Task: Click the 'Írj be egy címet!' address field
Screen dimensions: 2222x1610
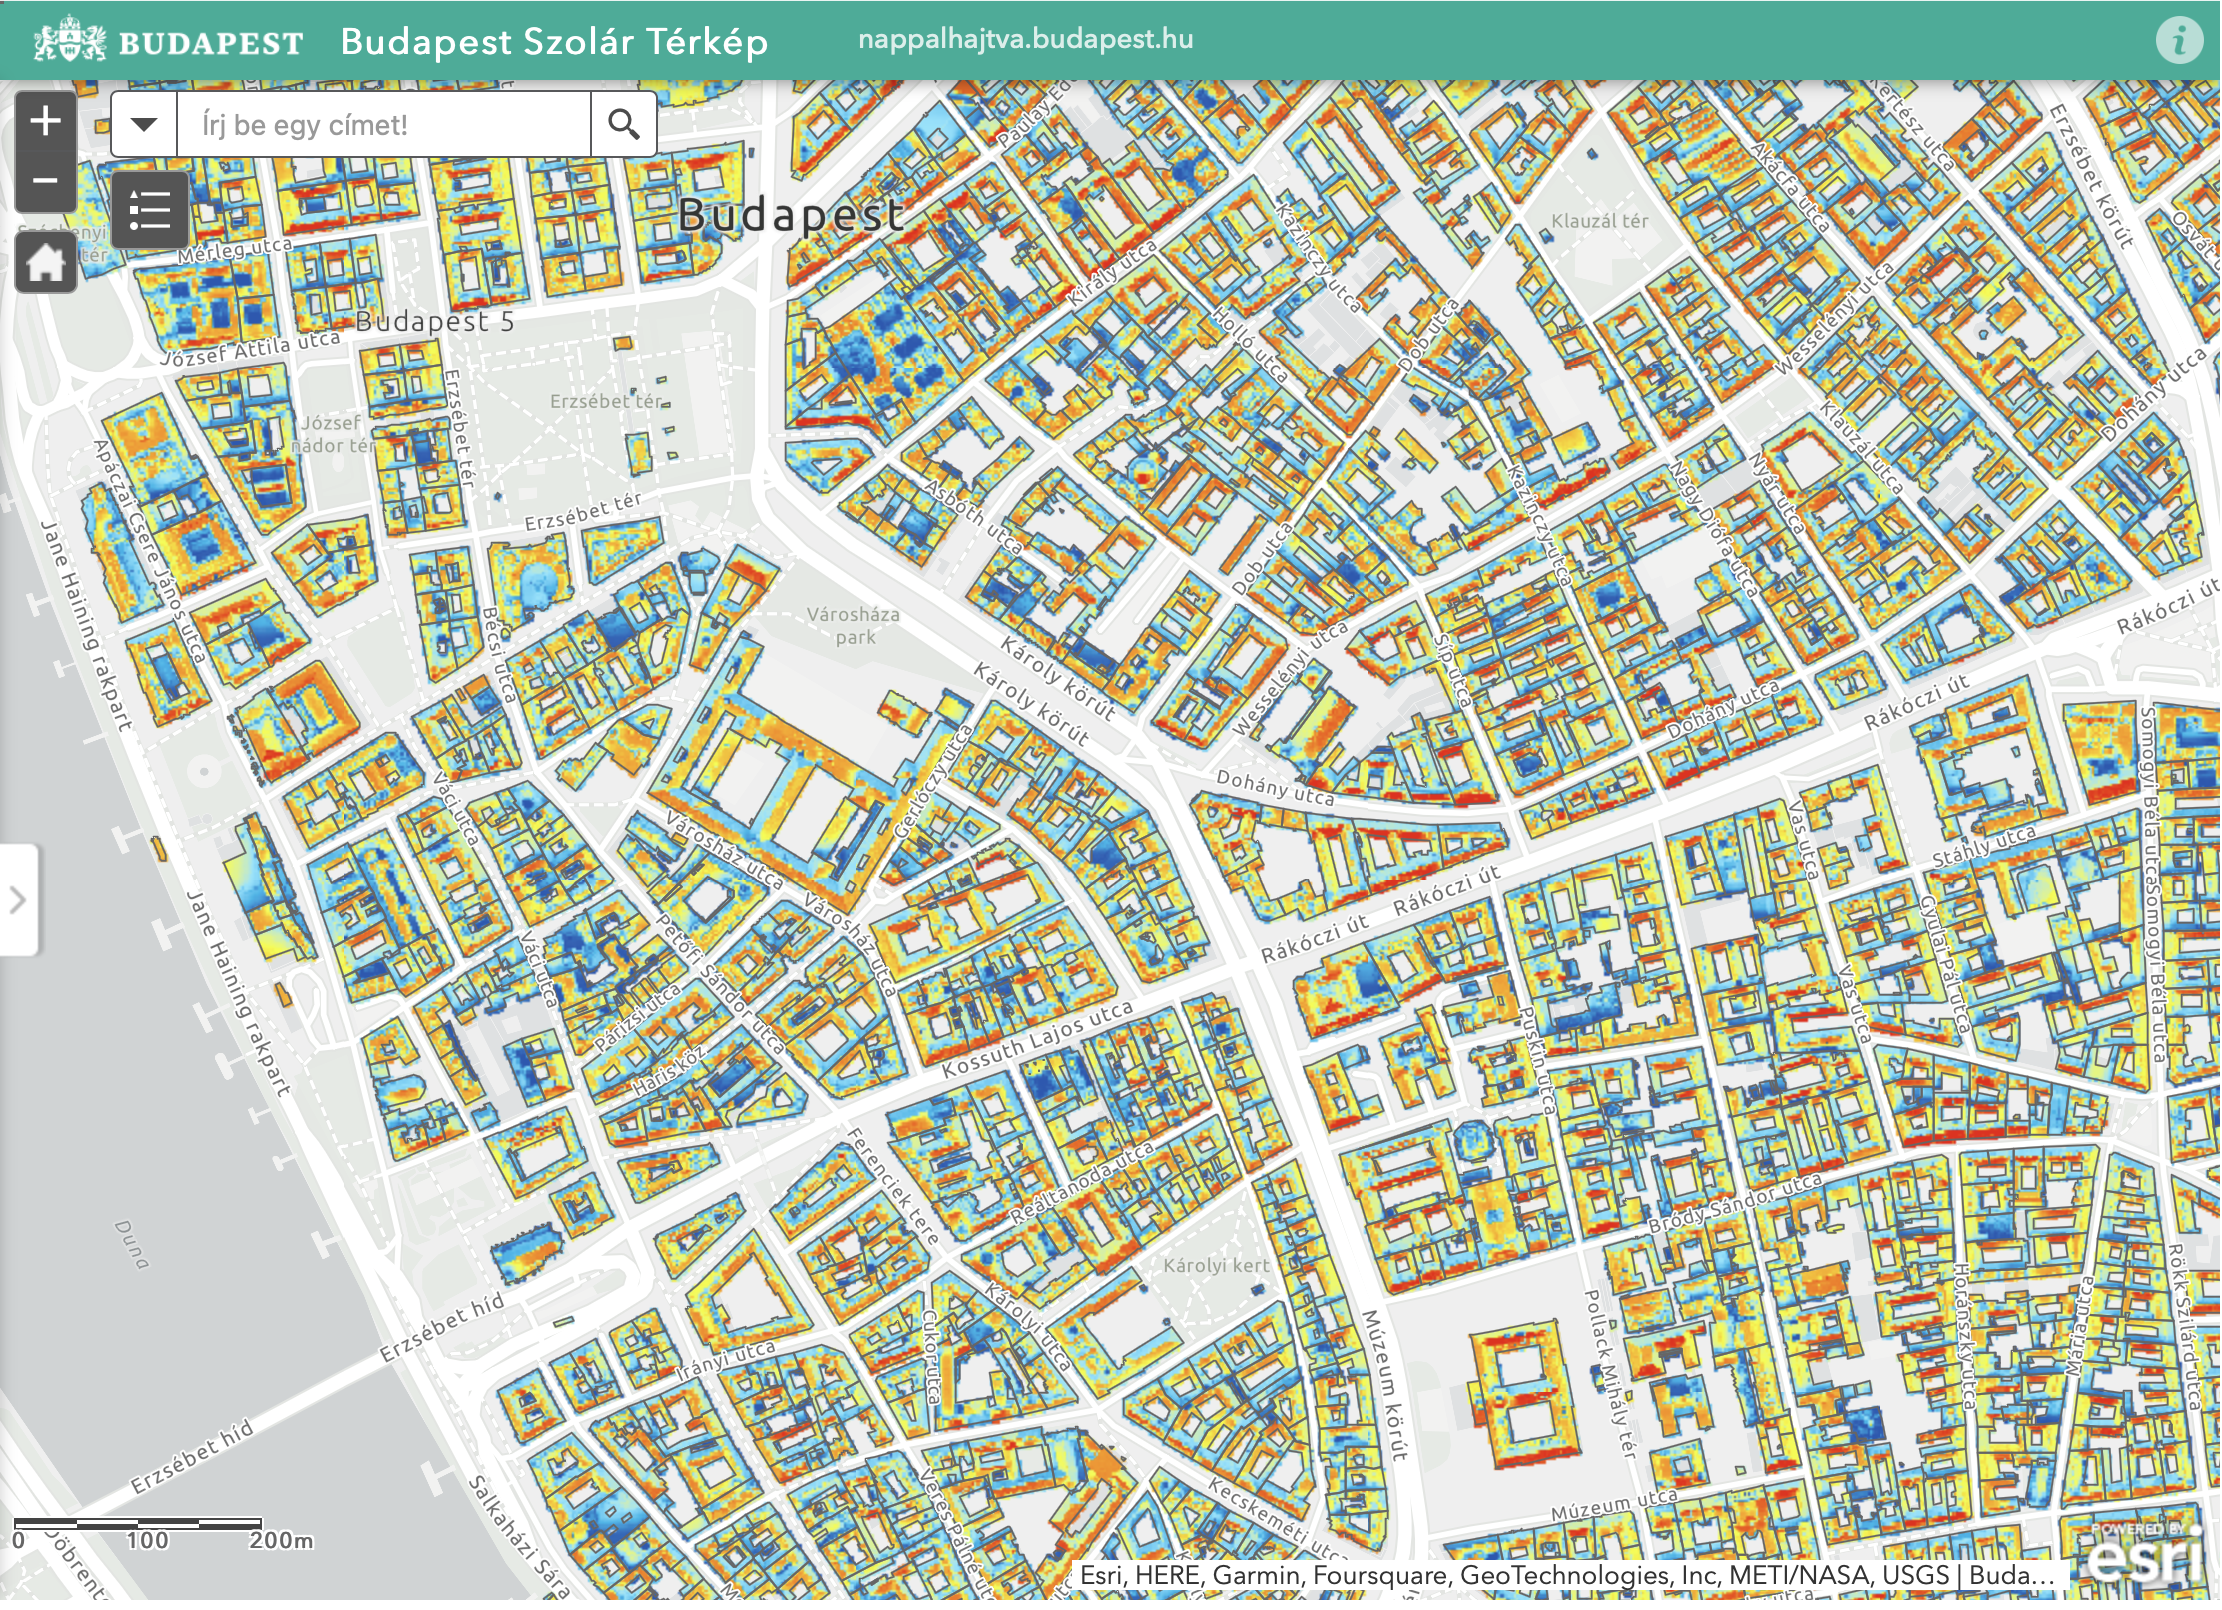Action: tap(383, 125)
